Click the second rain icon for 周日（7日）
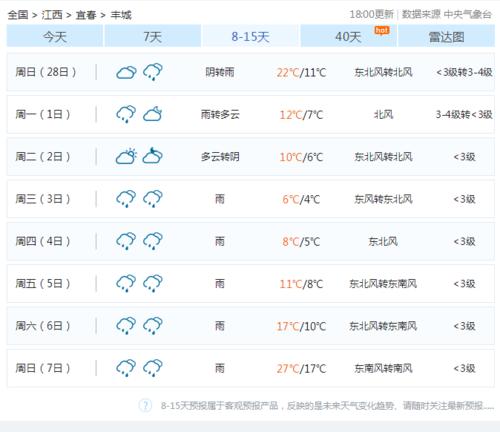The width and height of the screenshot is (500, 432). (x=153, y=368)
